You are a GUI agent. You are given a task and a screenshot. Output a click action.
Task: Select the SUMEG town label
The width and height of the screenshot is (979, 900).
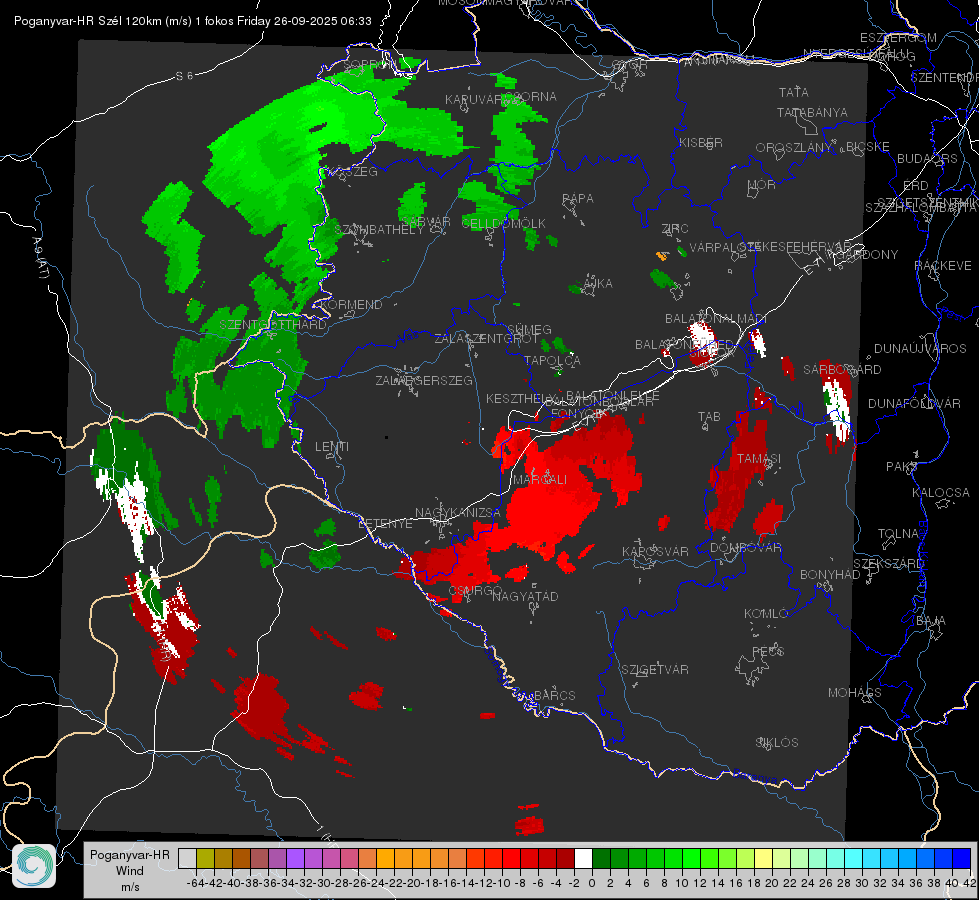coord(529,330)
